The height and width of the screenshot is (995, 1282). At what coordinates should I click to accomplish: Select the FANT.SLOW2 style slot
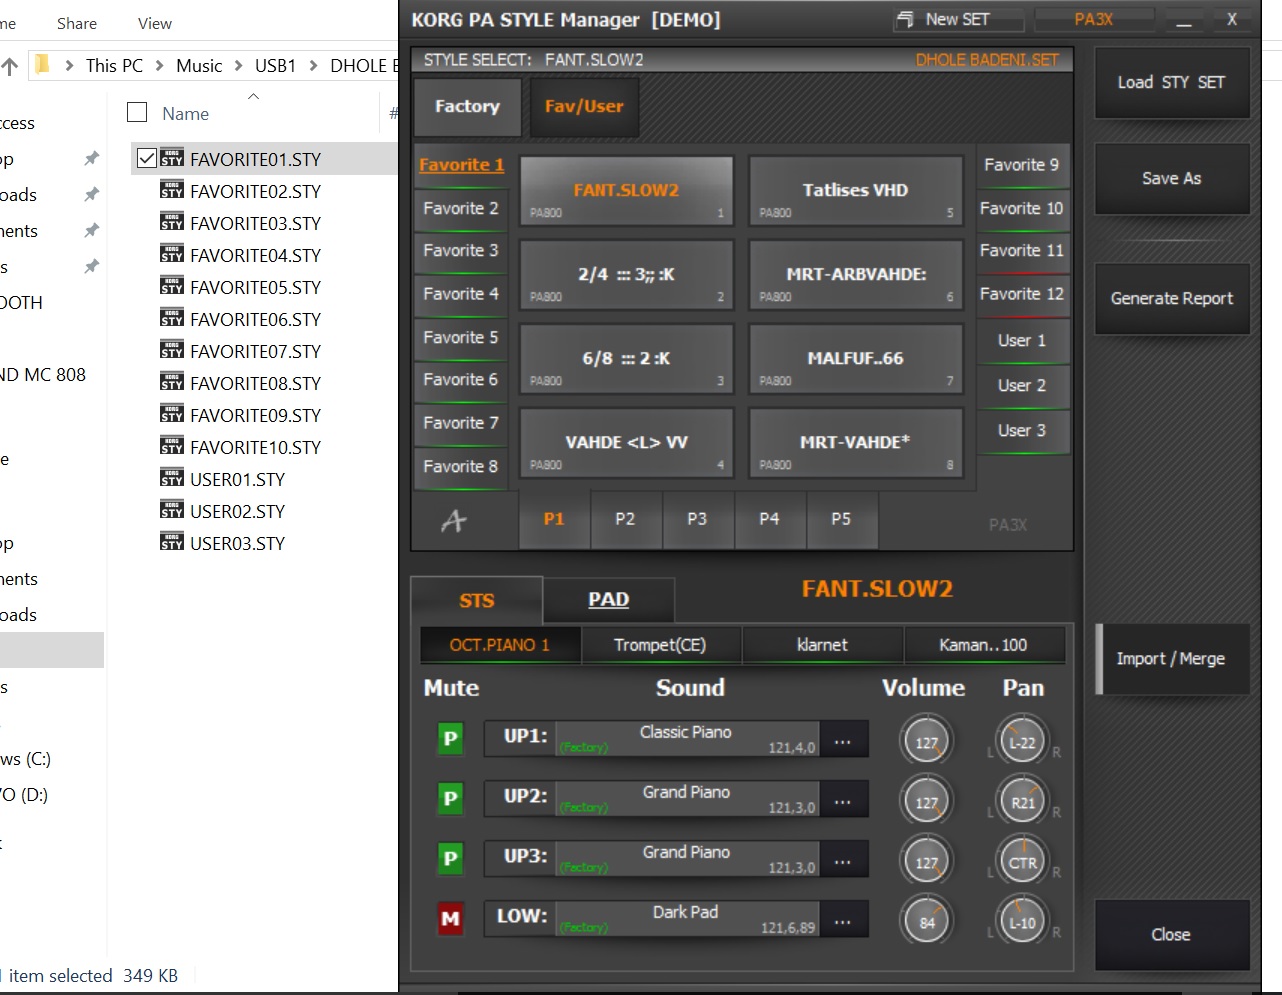627,190
